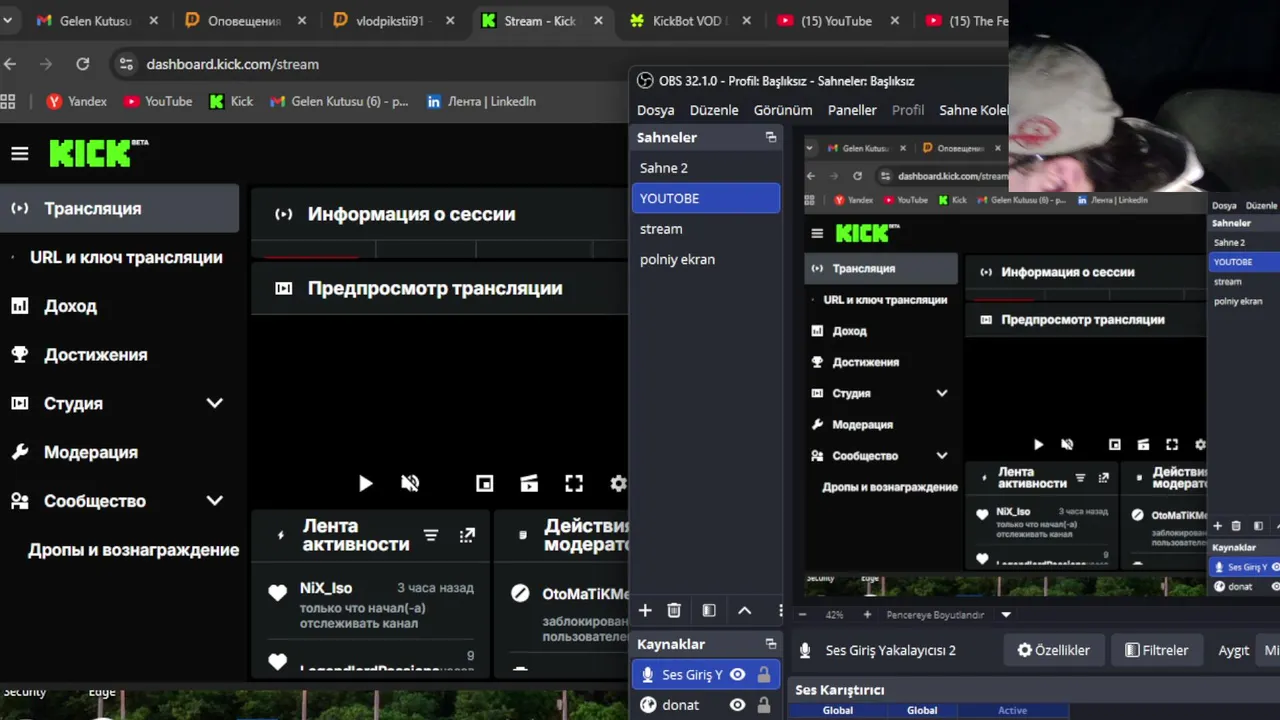Open the OBS Profil menu
This screenshot has width=1280, height=720.
point(908,110)
